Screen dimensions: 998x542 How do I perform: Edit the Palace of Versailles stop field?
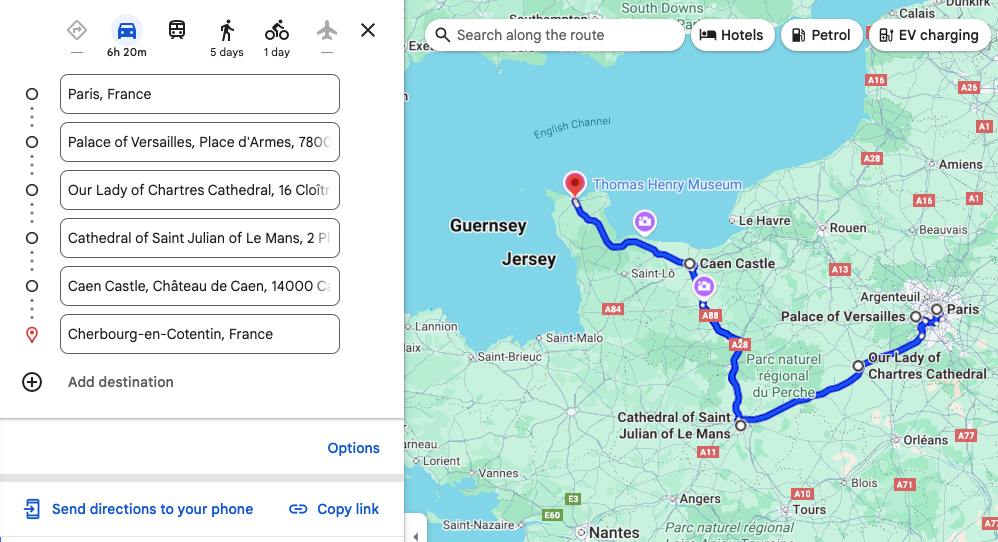tap(200, 142)
